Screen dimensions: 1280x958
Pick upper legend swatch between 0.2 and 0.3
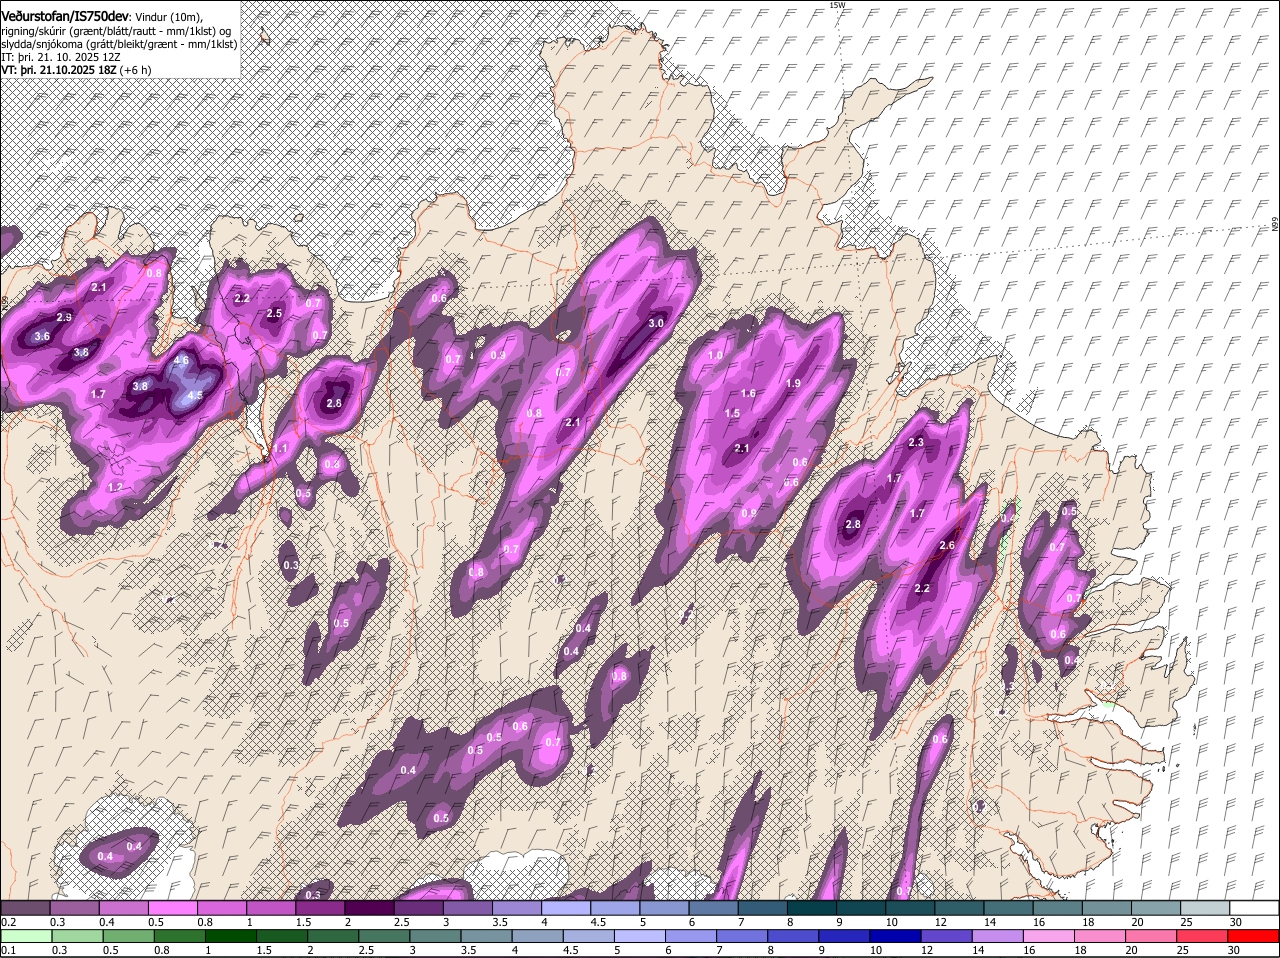[25, 908]
